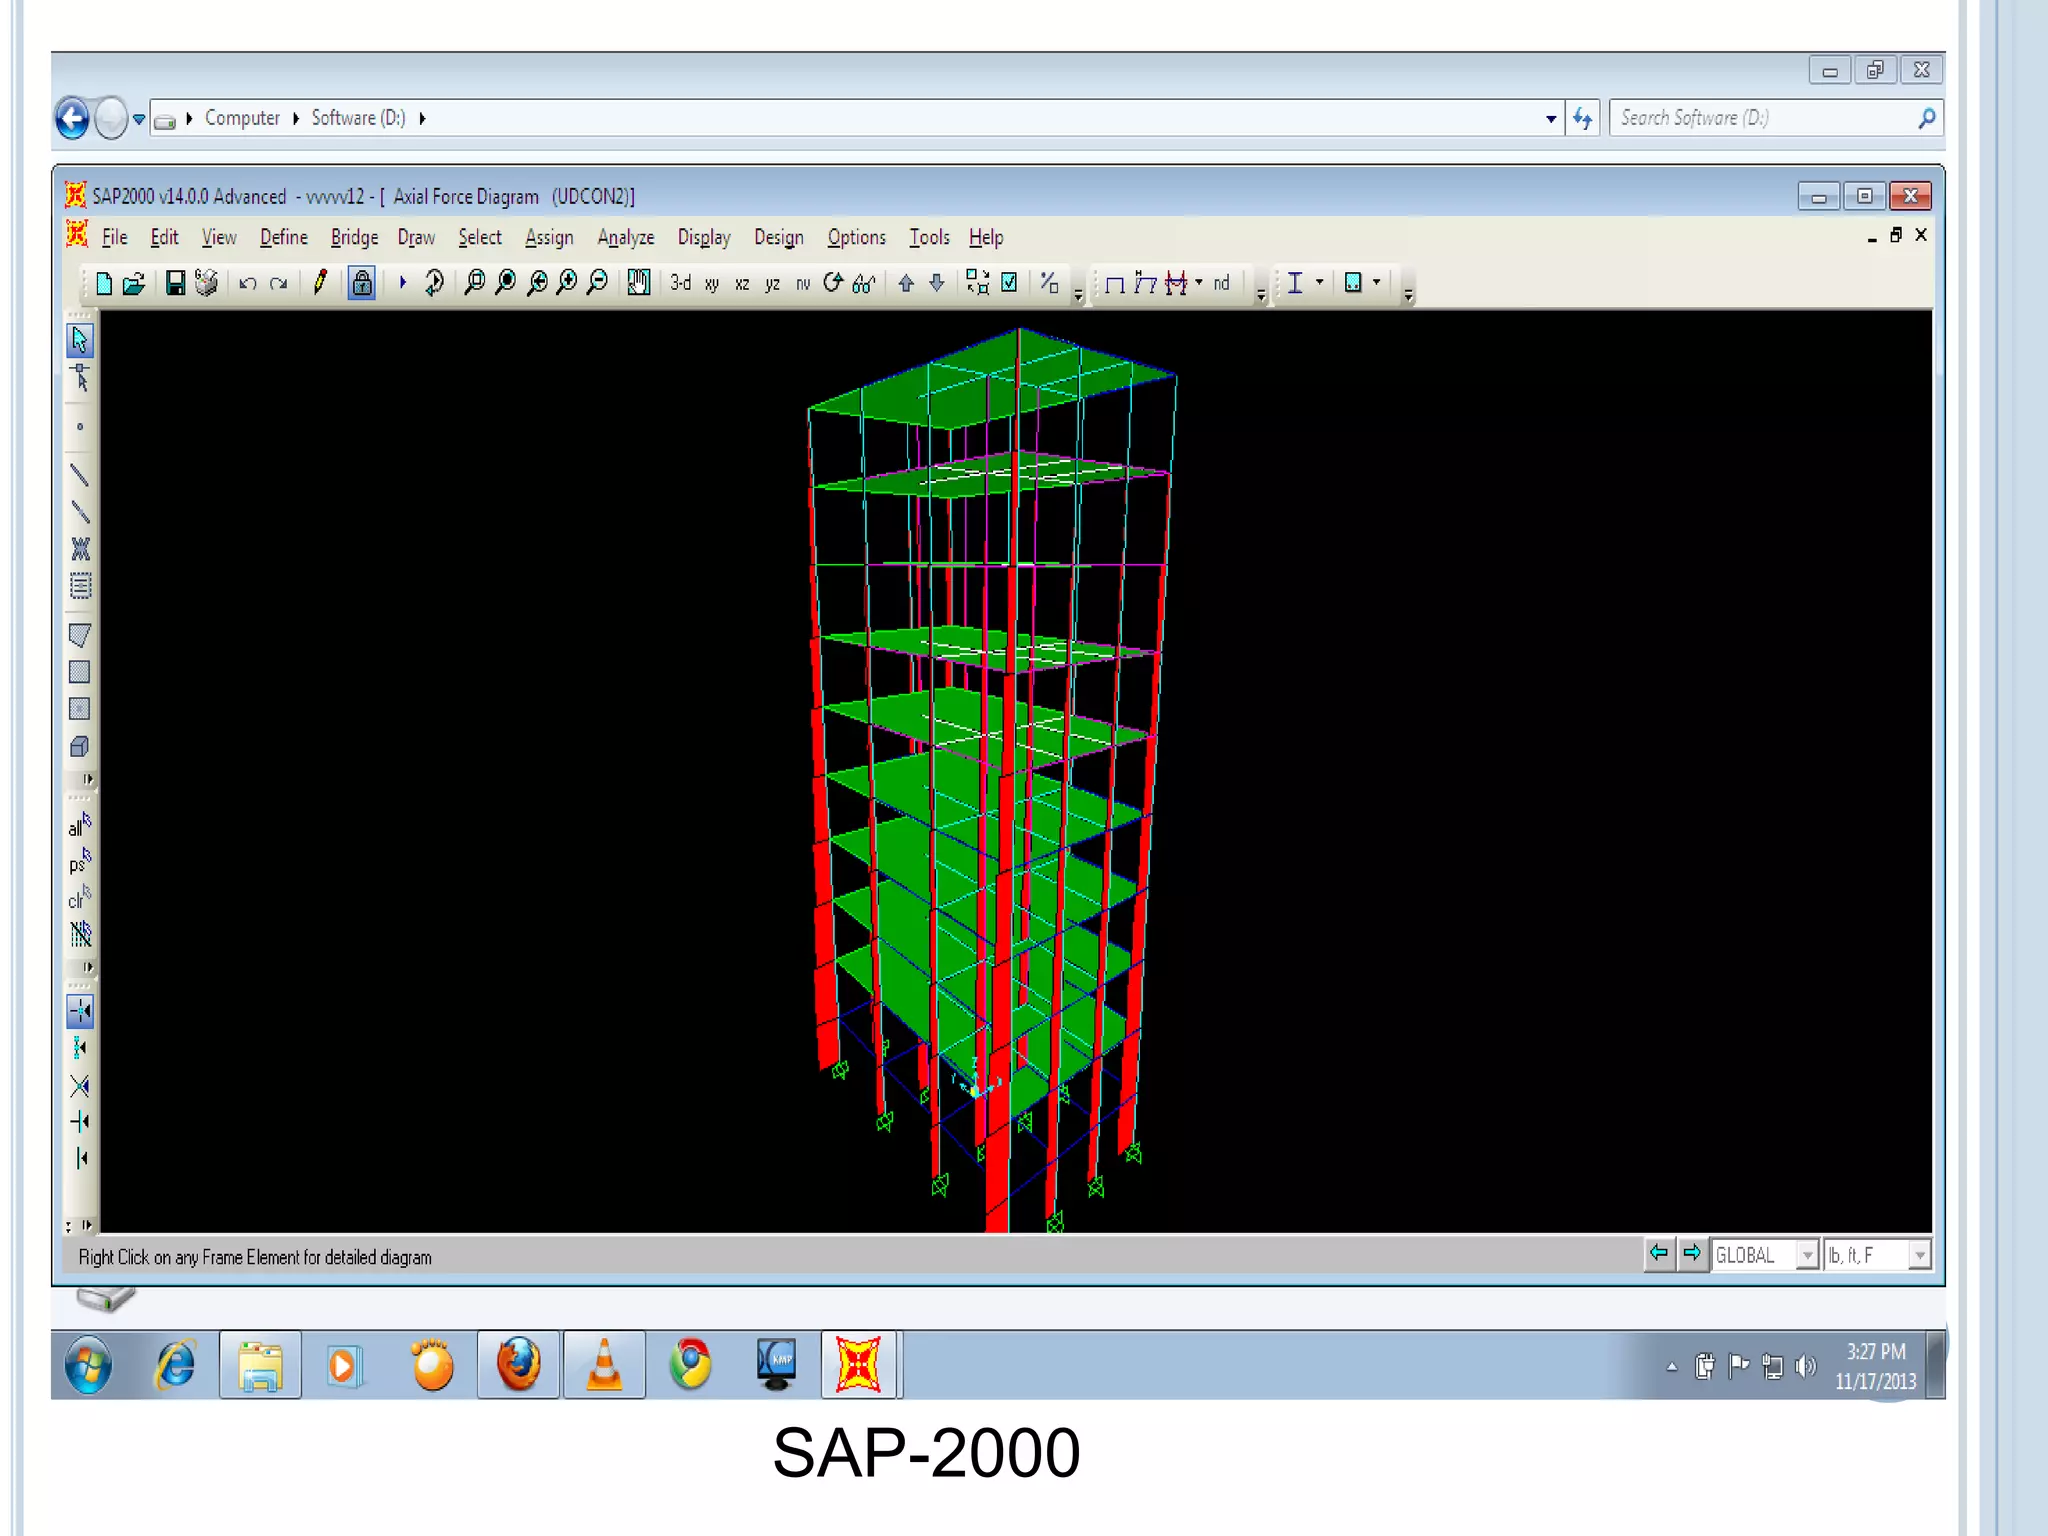Expand the Explorer address bar history dropdown

point(1551,119)
